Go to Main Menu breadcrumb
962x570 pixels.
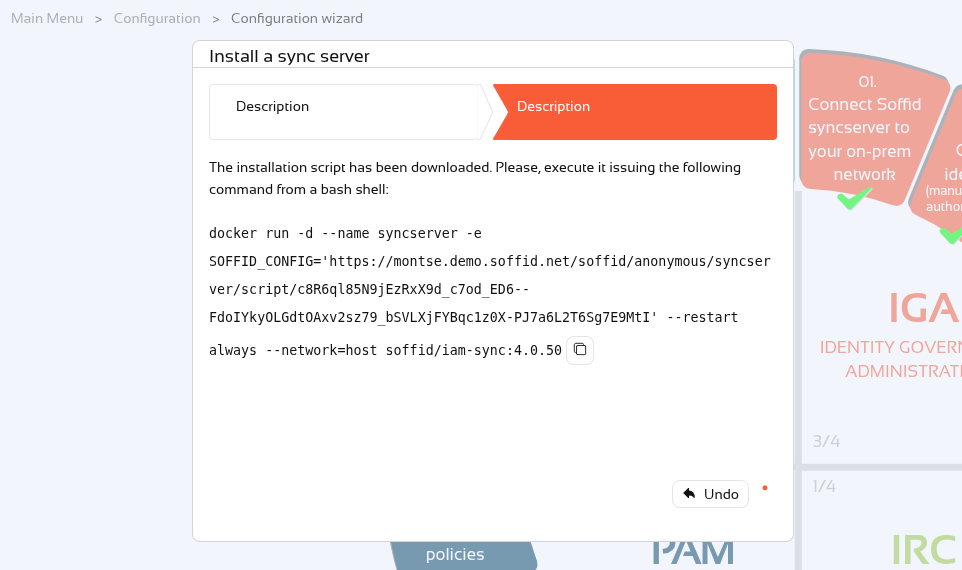[x=47, y=18]
